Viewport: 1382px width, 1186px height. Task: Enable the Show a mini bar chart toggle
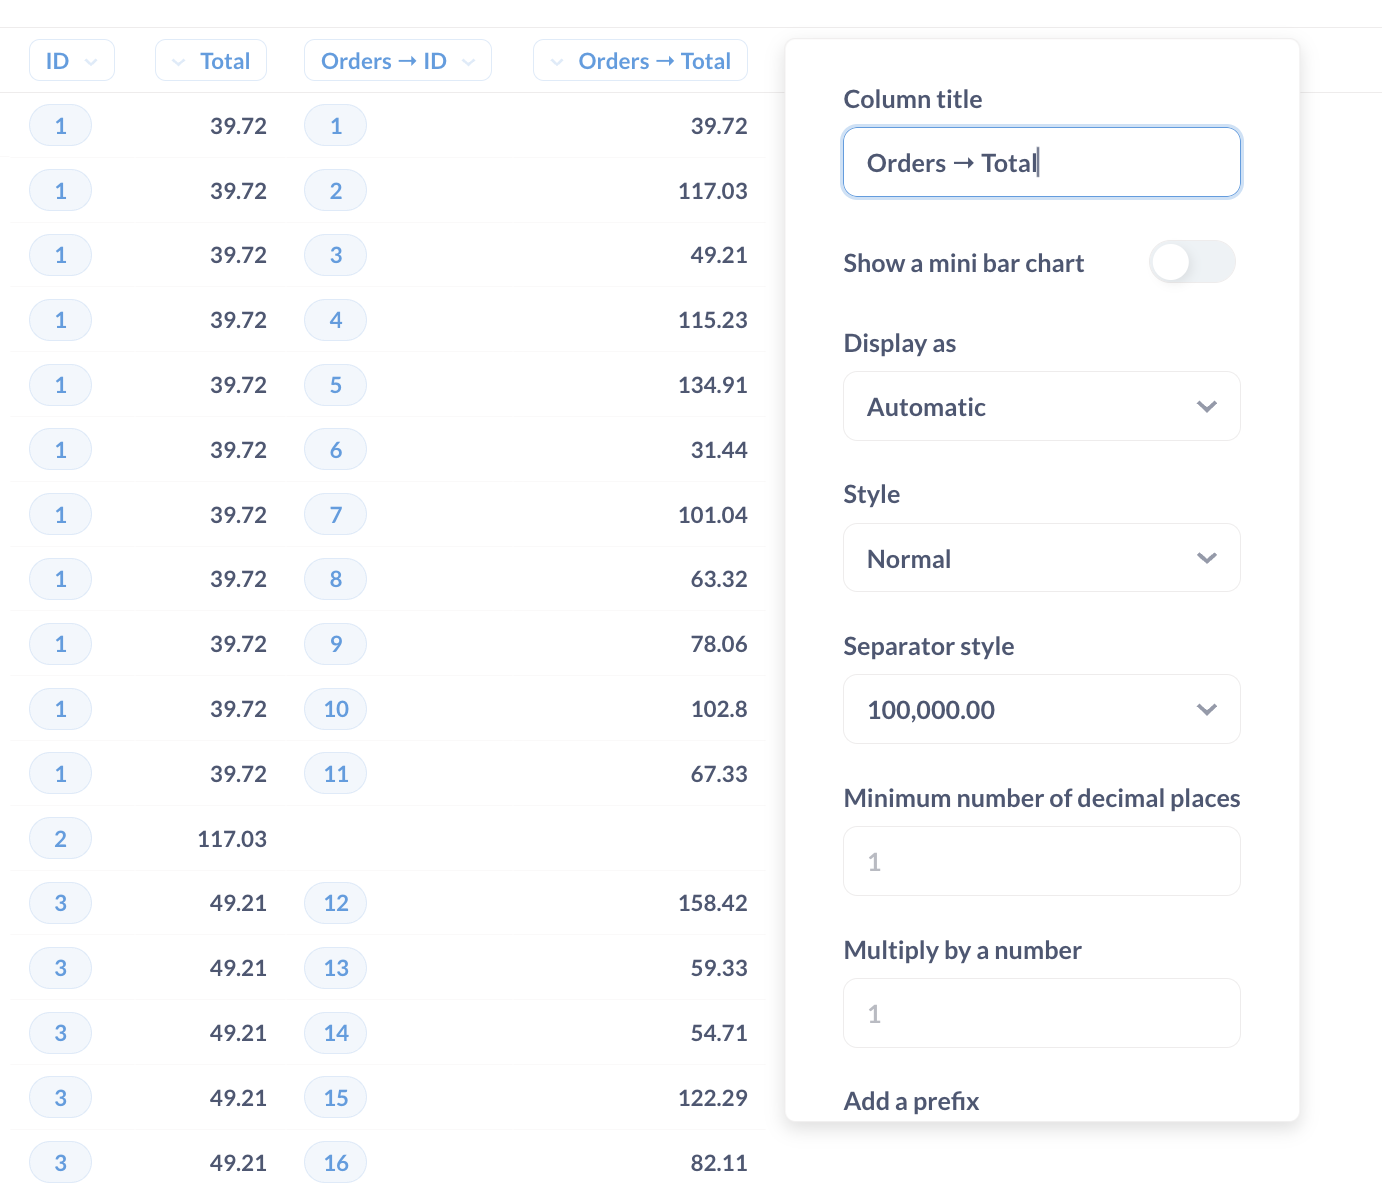click(x=1192, y=261)
